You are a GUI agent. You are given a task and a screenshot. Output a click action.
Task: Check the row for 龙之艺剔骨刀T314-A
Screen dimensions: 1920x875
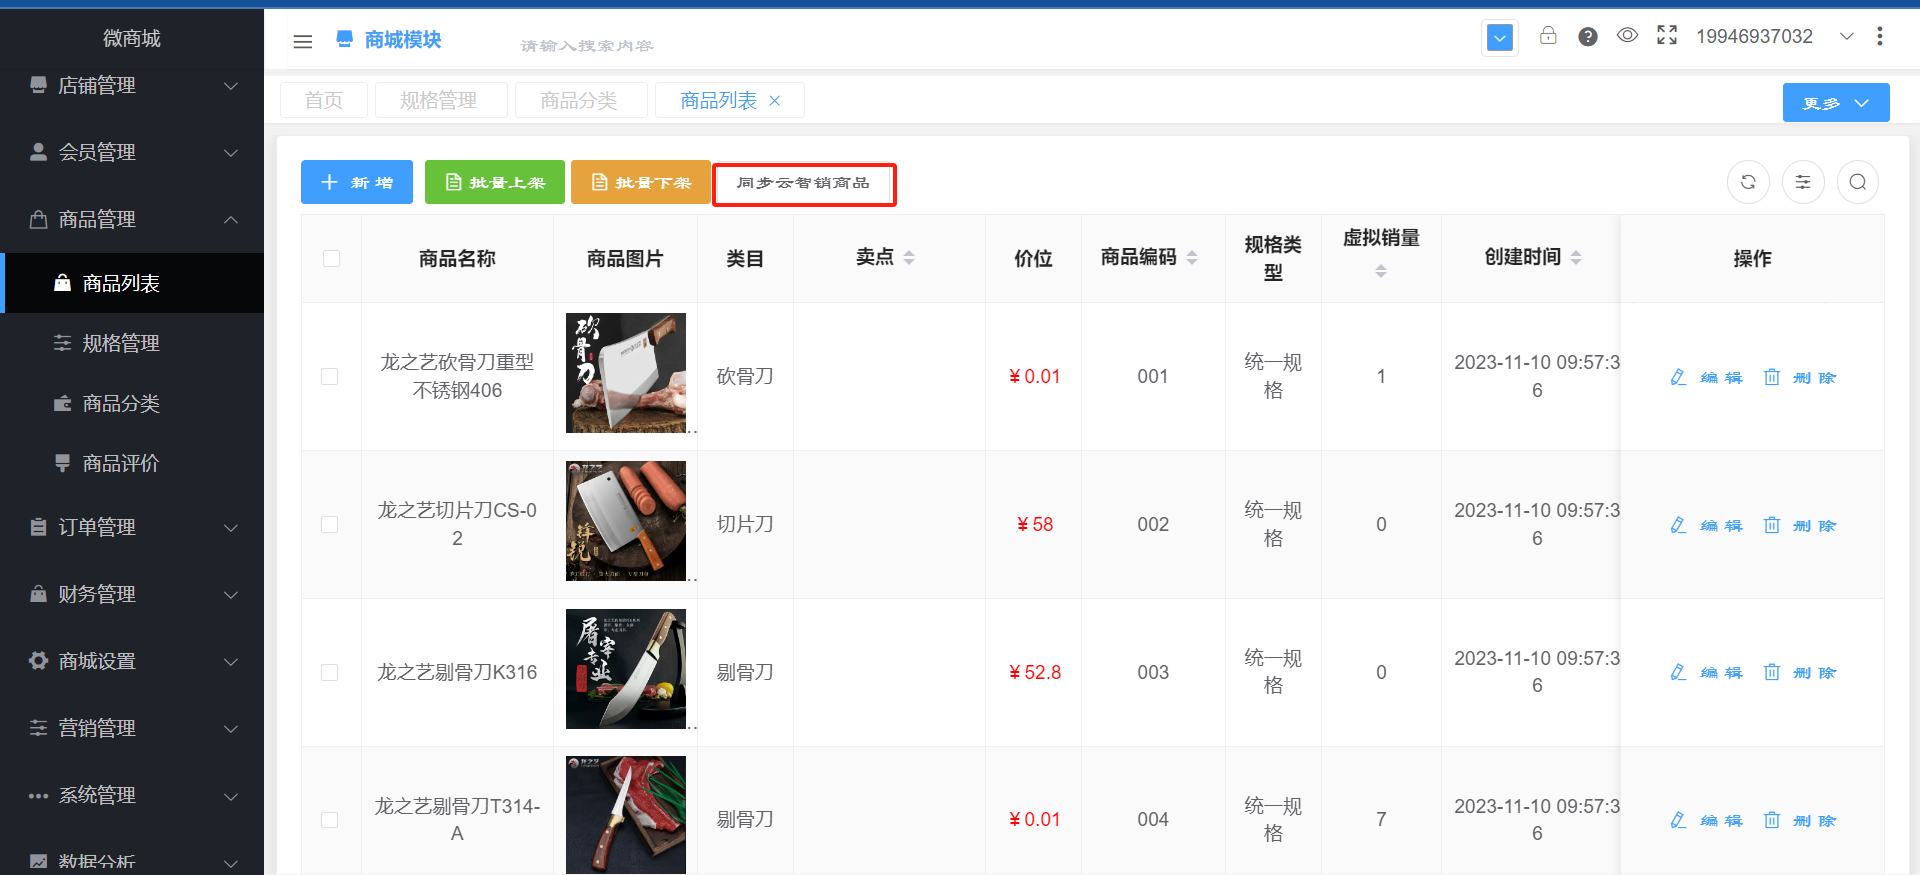click(x=330, y=820)
